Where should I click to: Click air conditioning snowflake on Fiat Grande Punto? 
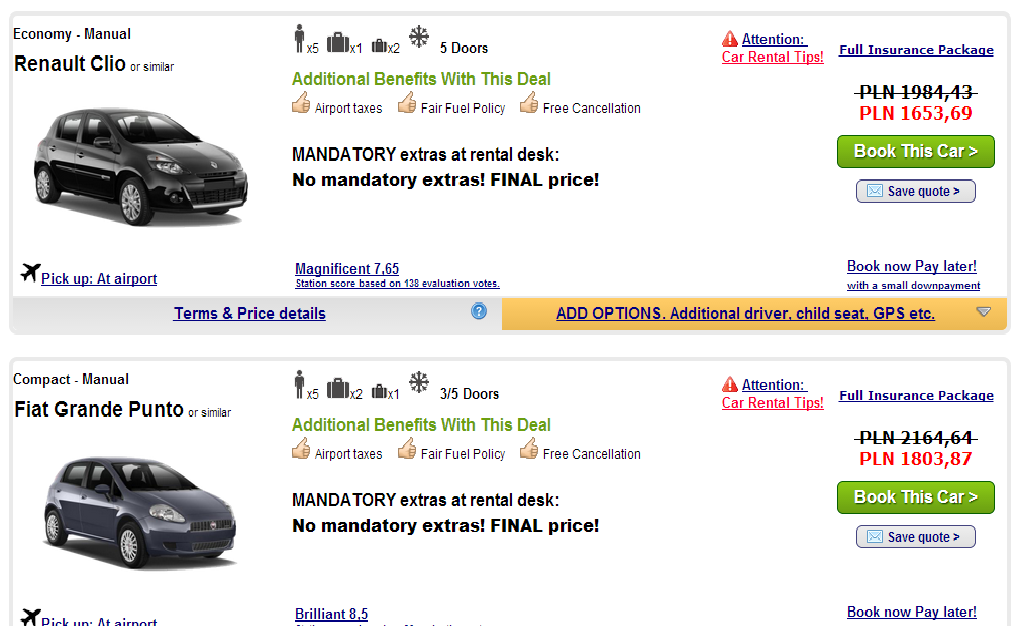[x=419, y=382]
